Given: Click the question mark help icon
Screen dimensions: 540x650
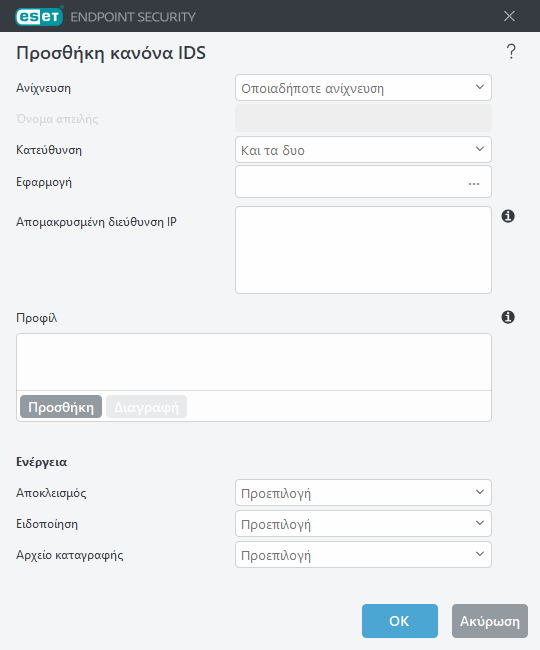Looking at the screenshot, I should (511, 52).
